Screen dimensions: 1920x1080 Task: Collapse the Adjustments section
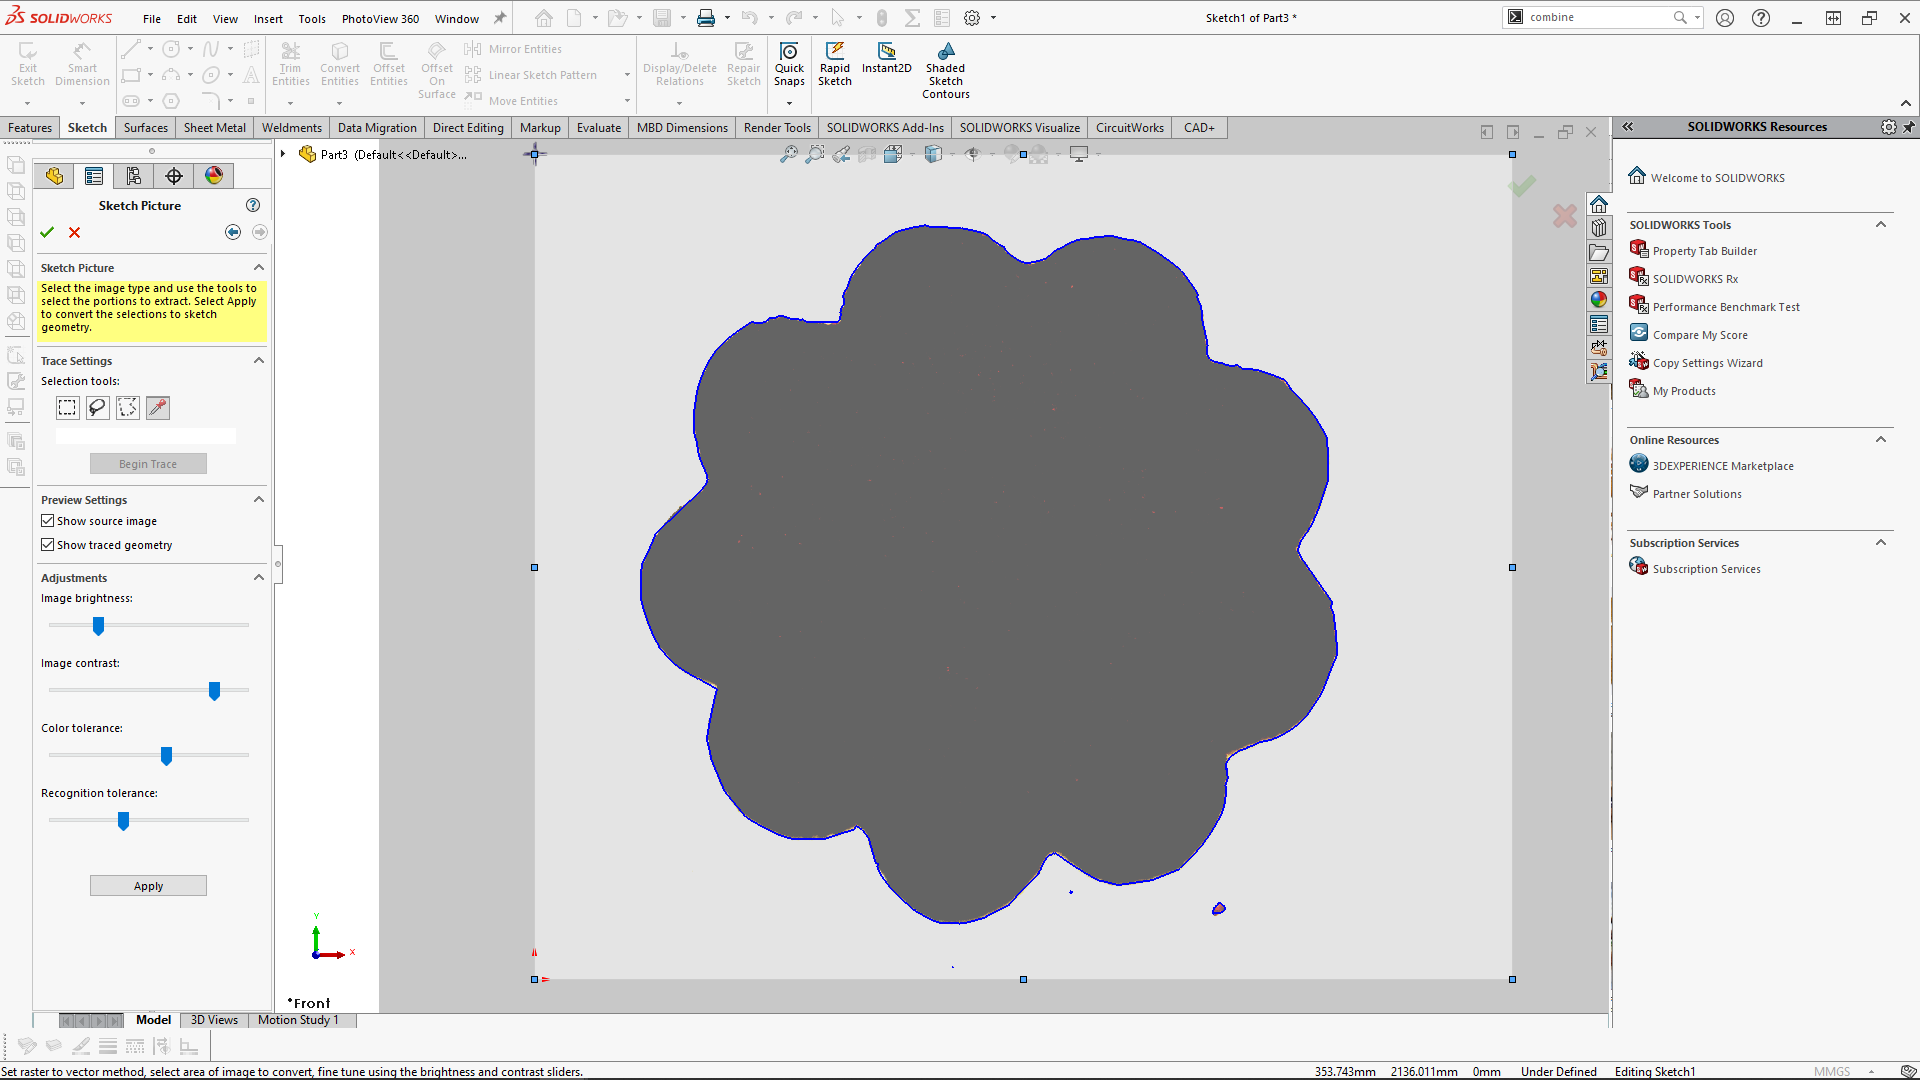point(259,578)
